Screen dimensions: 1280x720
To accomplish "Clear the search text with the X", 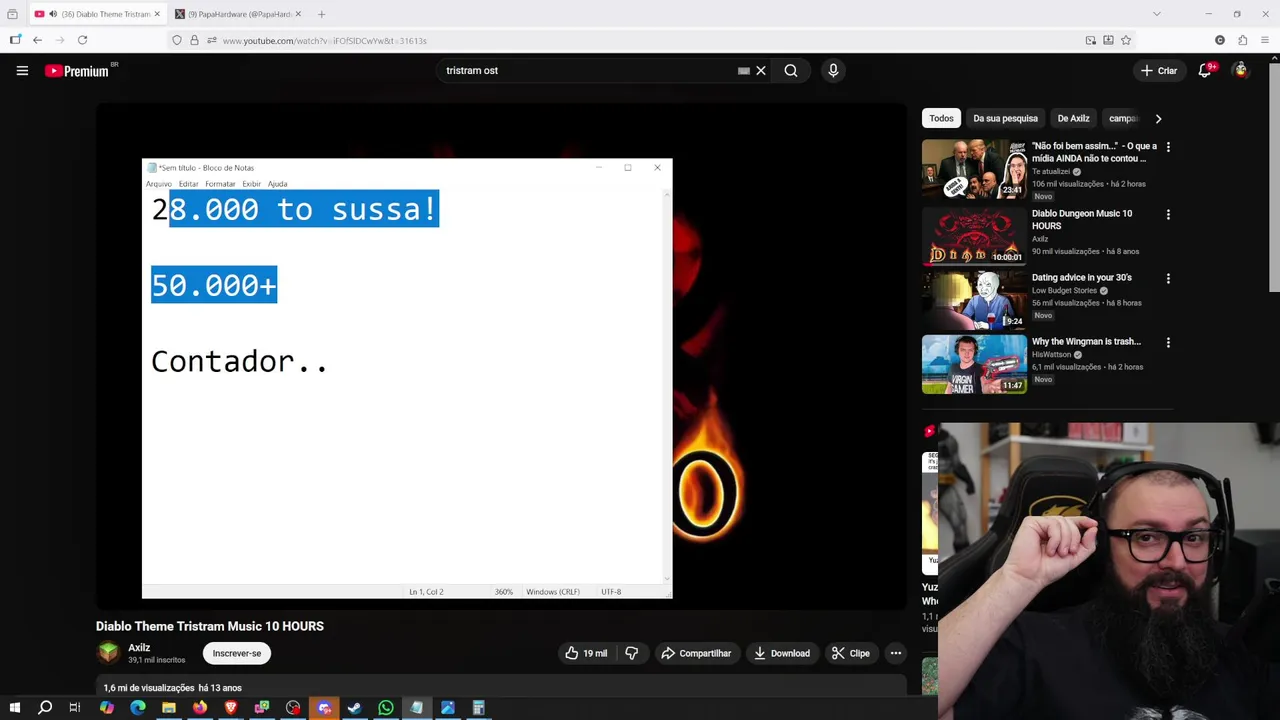I will click(x=761, y=71).
